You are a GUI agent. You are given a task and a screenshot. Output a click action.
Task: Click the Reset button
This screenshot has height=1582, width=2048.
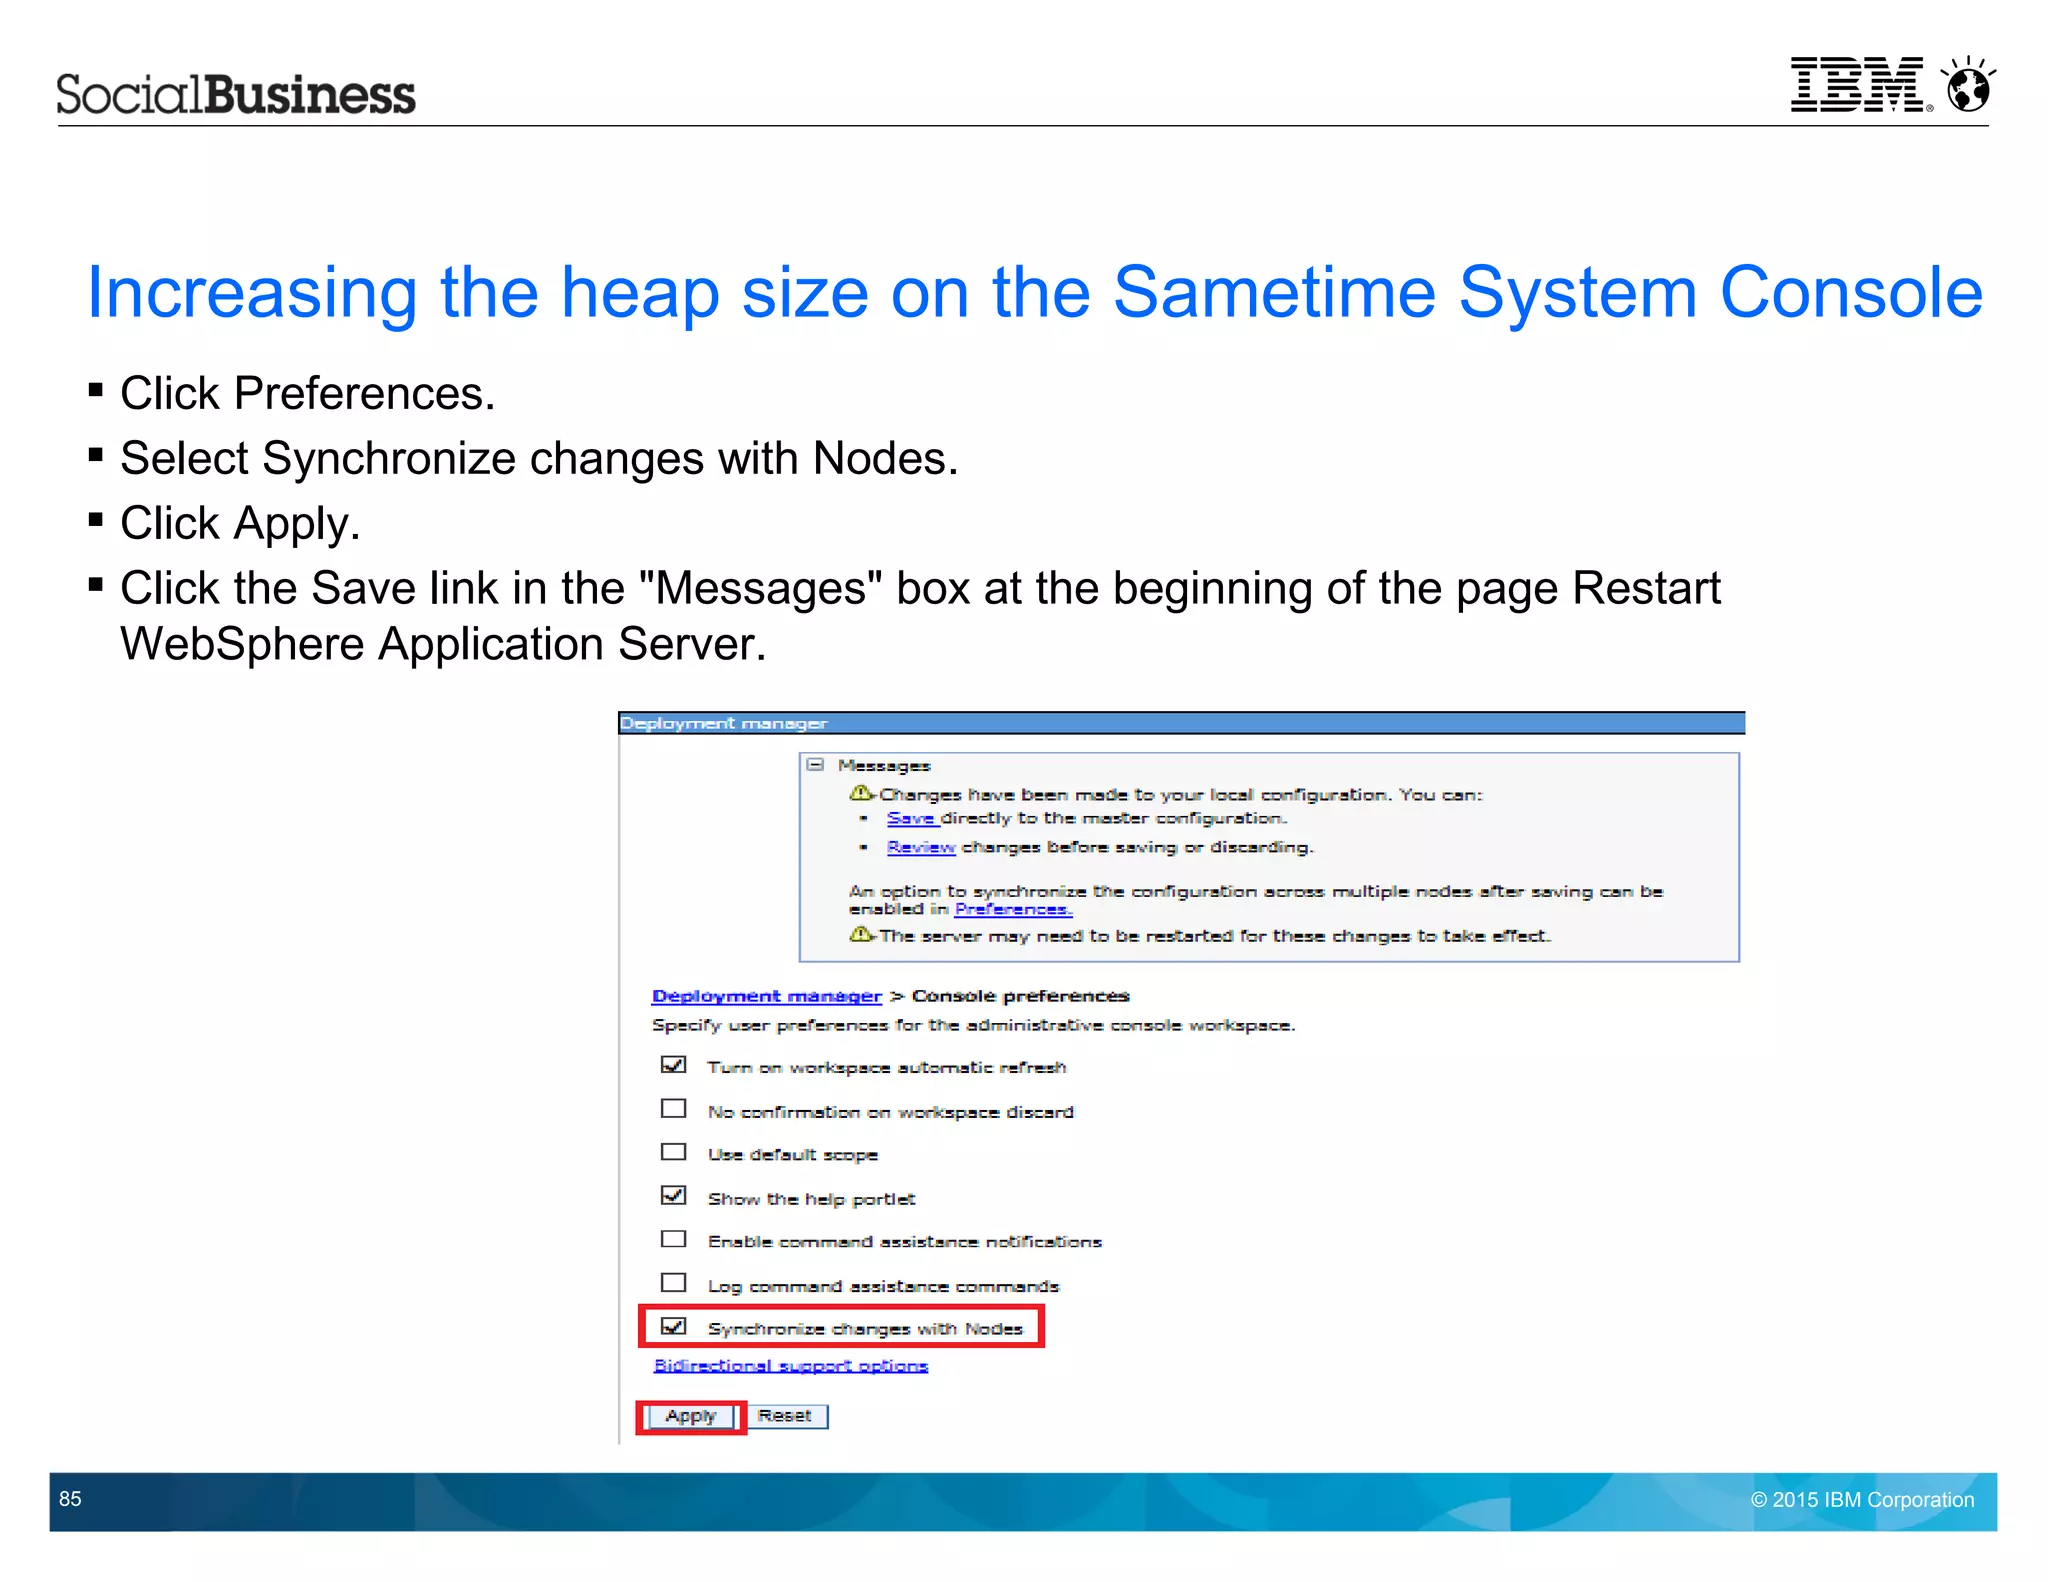click(x=785, y=1416)
